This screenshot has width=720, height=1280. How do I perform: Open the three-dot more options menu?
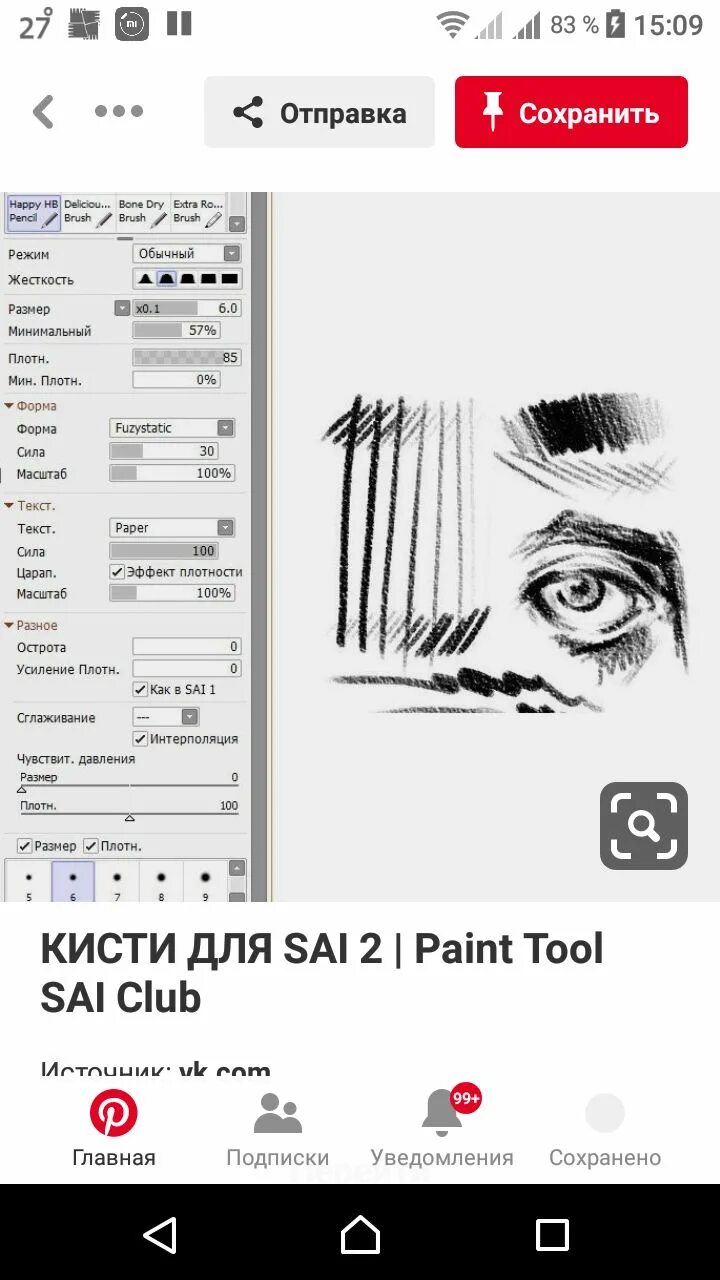point(119,112)
